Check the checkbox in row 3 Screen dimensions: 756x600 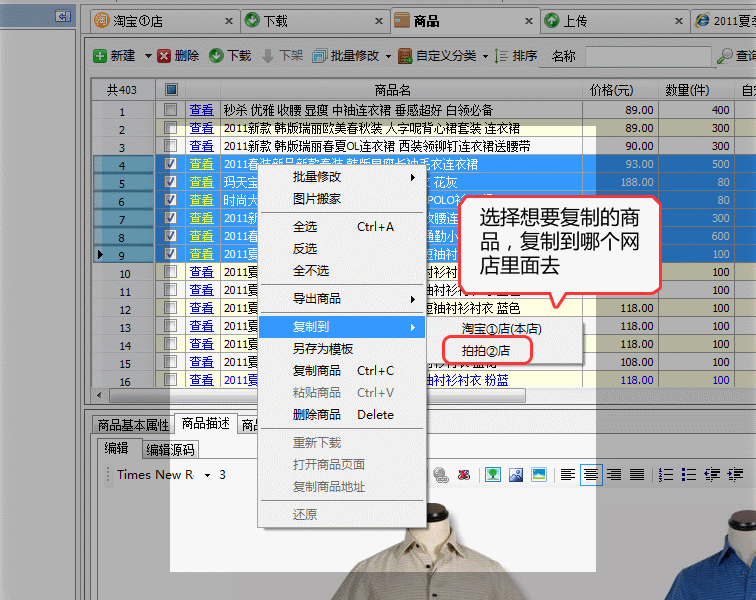pos(170,146)
